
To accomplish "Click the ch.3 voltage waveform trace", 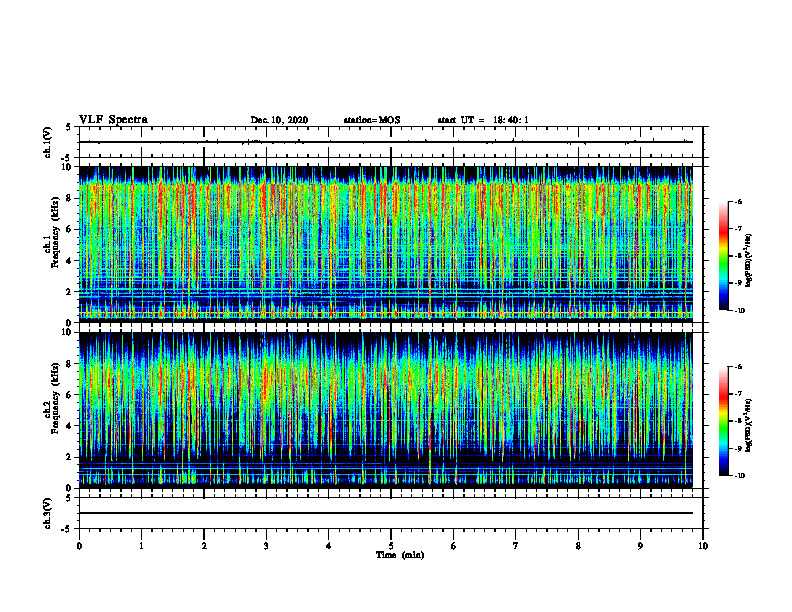I will click(386, 513).
